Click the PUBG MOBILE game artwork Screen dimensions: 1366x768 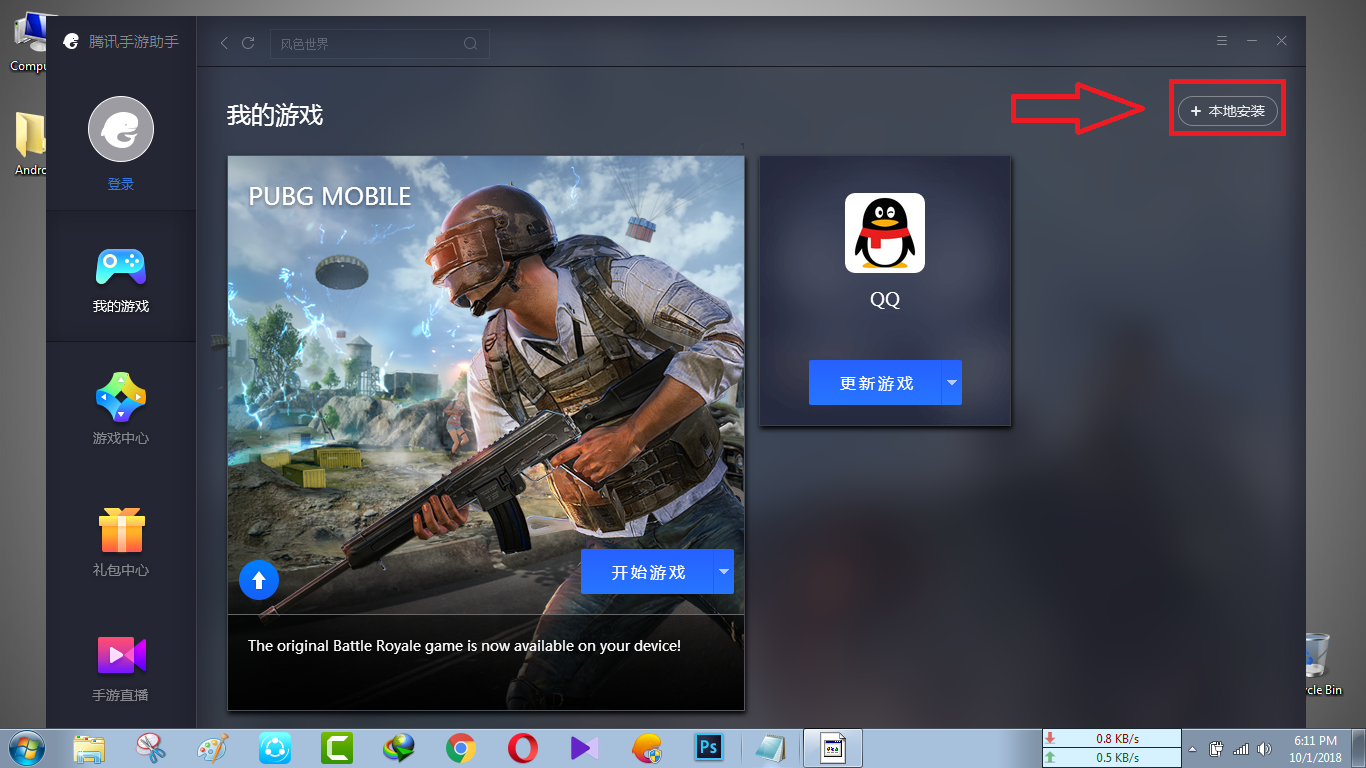486,385
